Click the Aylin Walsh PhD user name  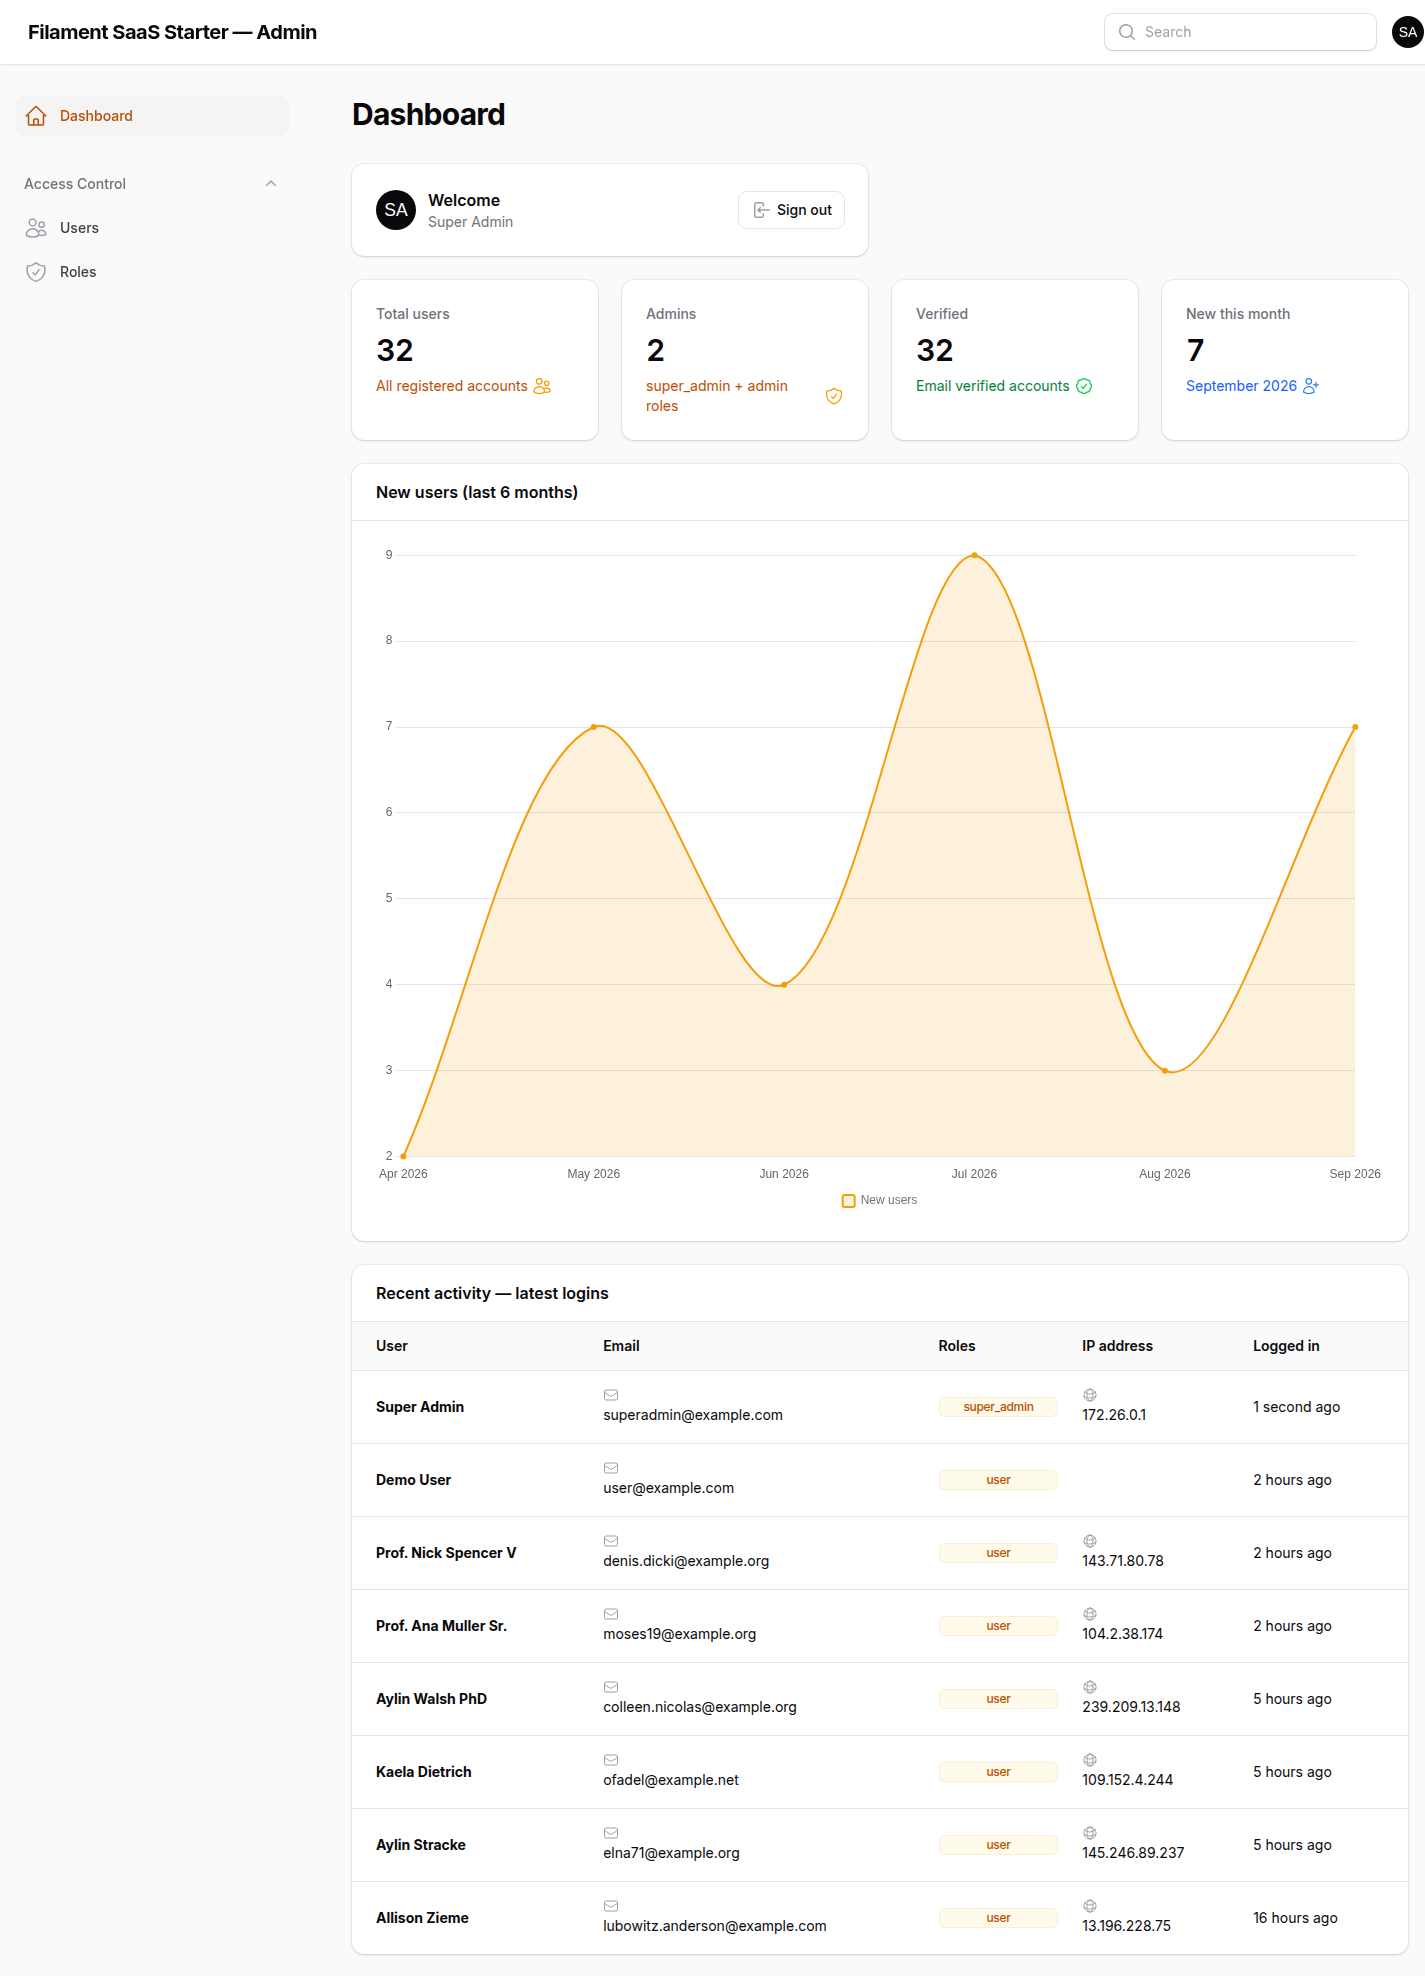pyautogui.click(x=431, y=1699)
